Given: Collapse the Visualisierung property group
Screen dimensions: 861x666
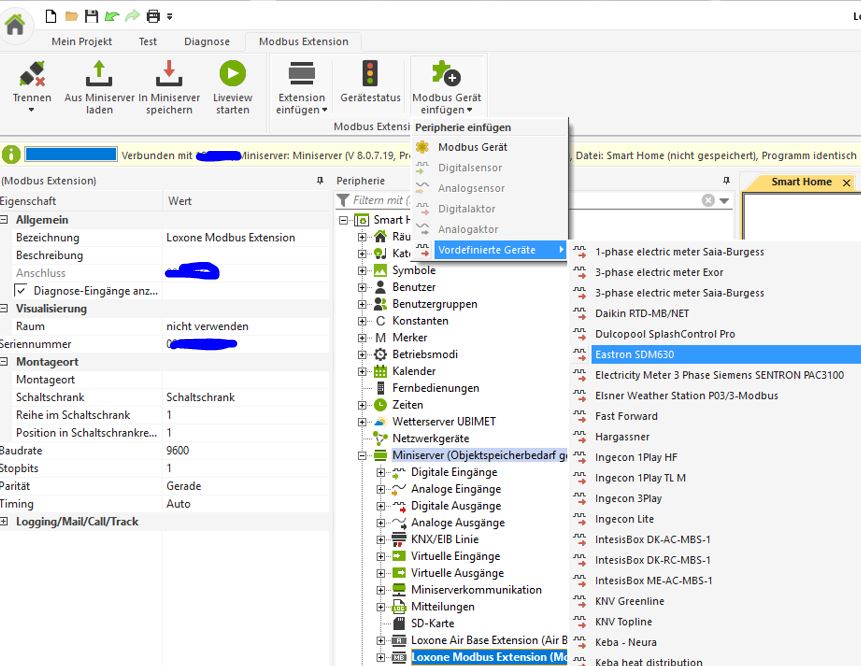Looking at the screenshot, I should click(4, 309).
